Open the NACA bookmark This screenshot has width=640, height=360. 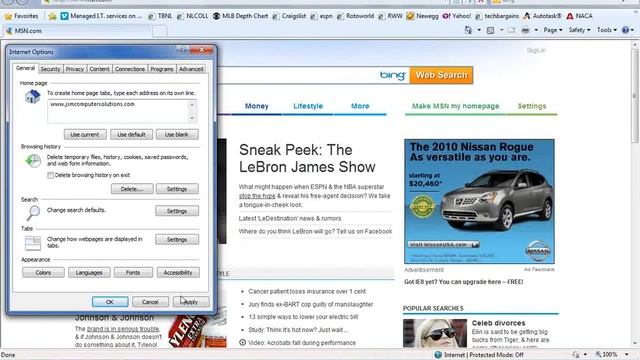tap(579, 16)
